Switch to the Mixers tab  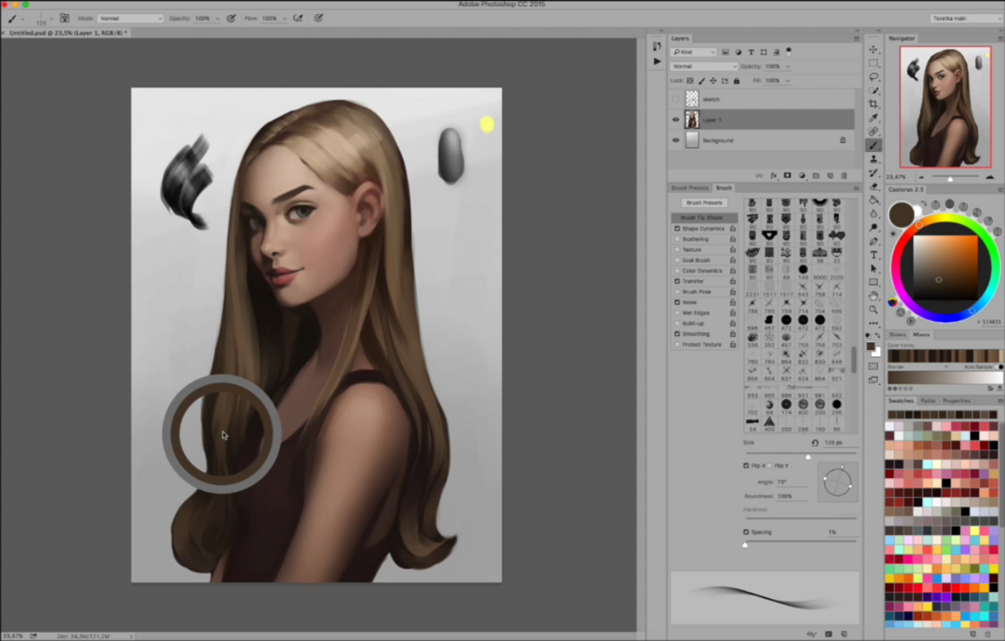[x=922, y=335]
